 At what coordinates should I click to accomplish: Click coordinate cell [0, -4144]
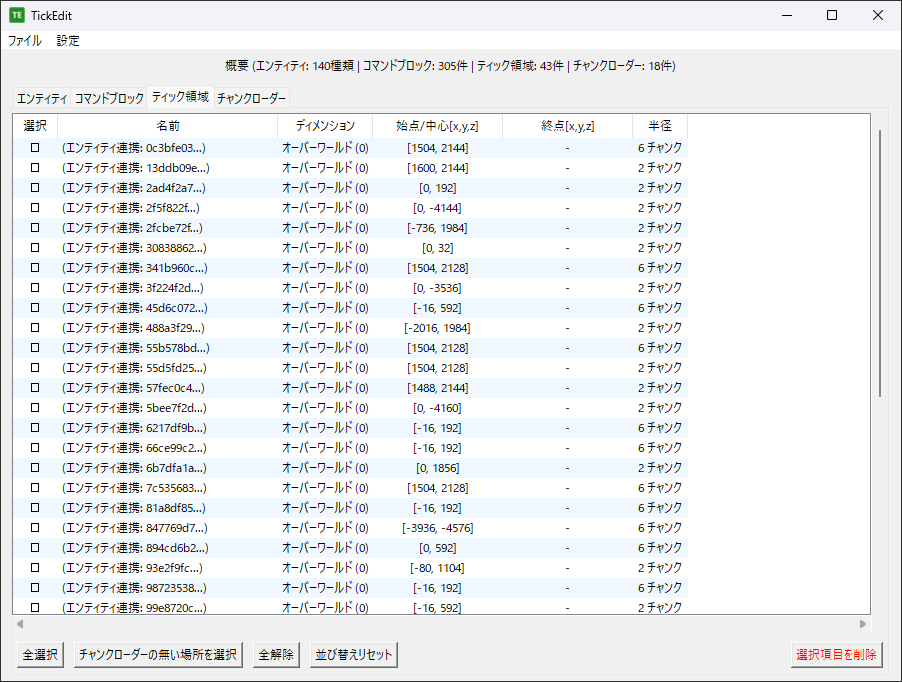437,208
